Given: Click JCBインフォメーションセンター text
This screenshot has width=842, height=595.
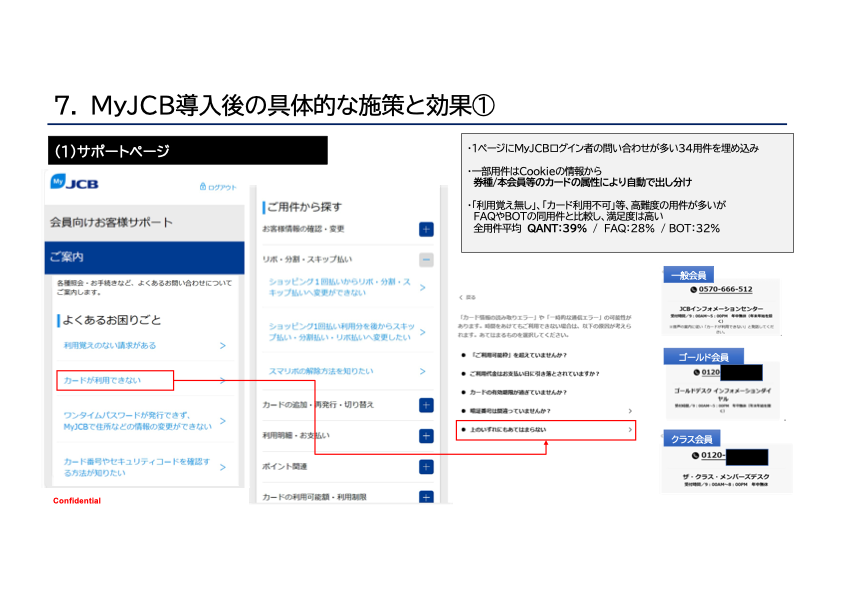Looking at the screenshot, I should click(x=721, y=309).
